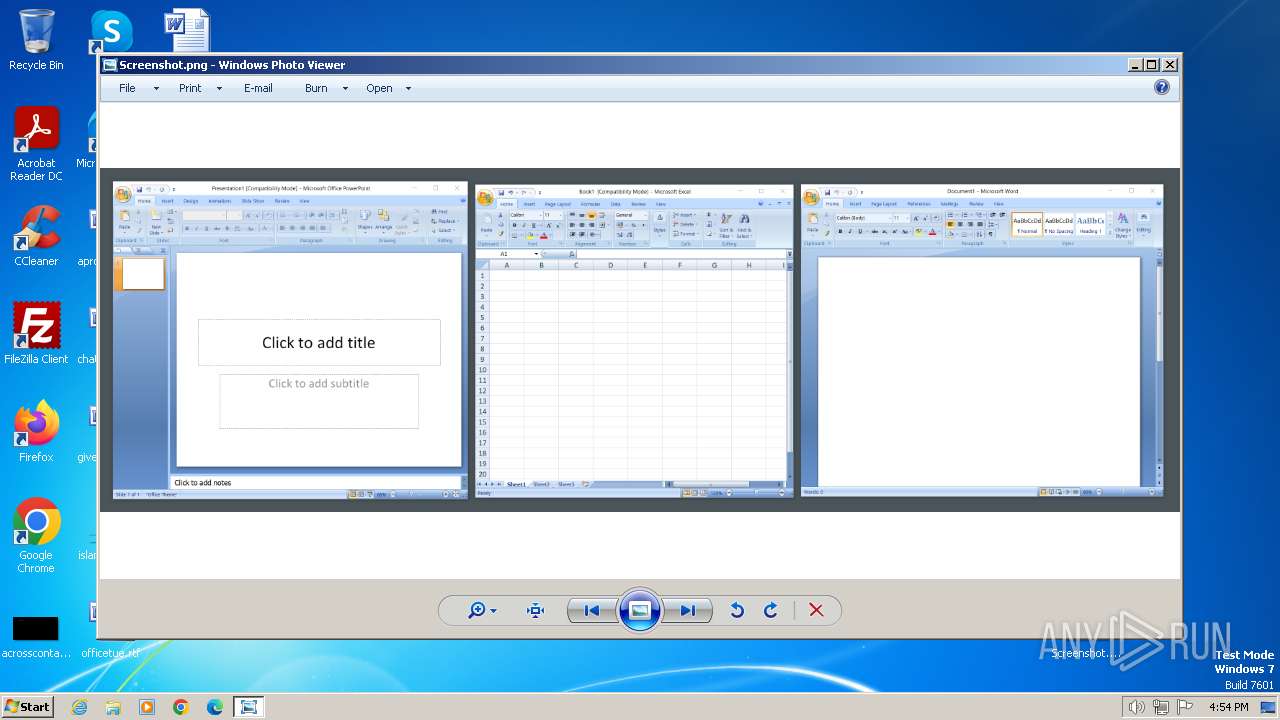Close the Photo Viewer window
Screen dimensions: 1280x720
pos(1170,64)
